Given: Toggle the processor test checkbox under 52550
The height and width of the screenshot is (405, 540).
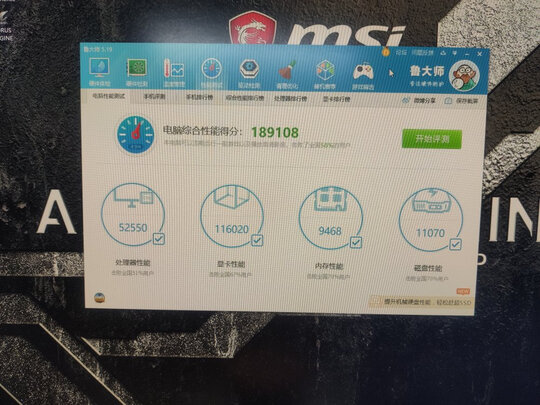Looking at the screenshot, I should point(158,238).
